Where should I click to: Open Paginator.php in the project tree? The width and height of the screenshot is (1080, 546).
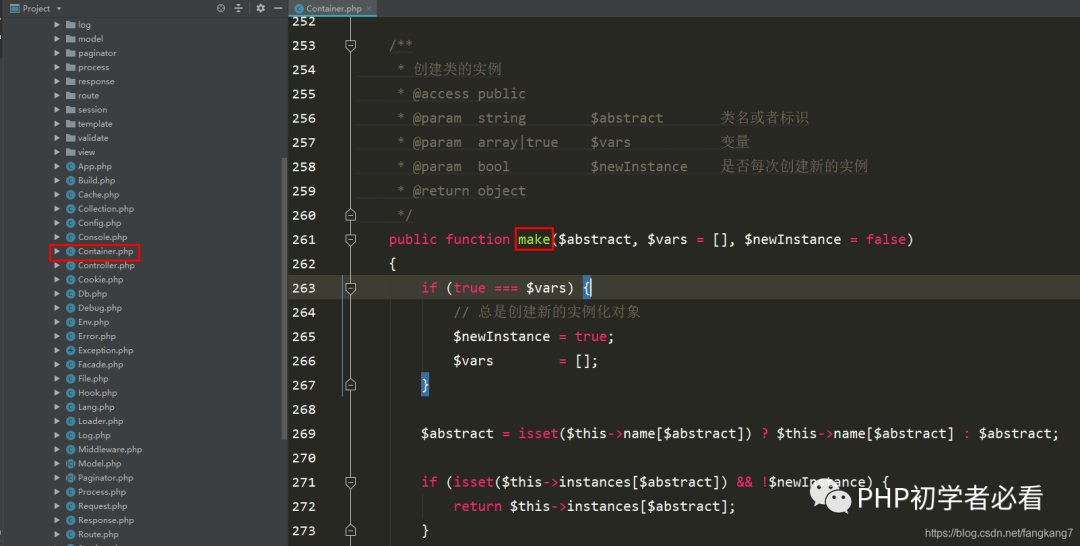click(105, 477)
